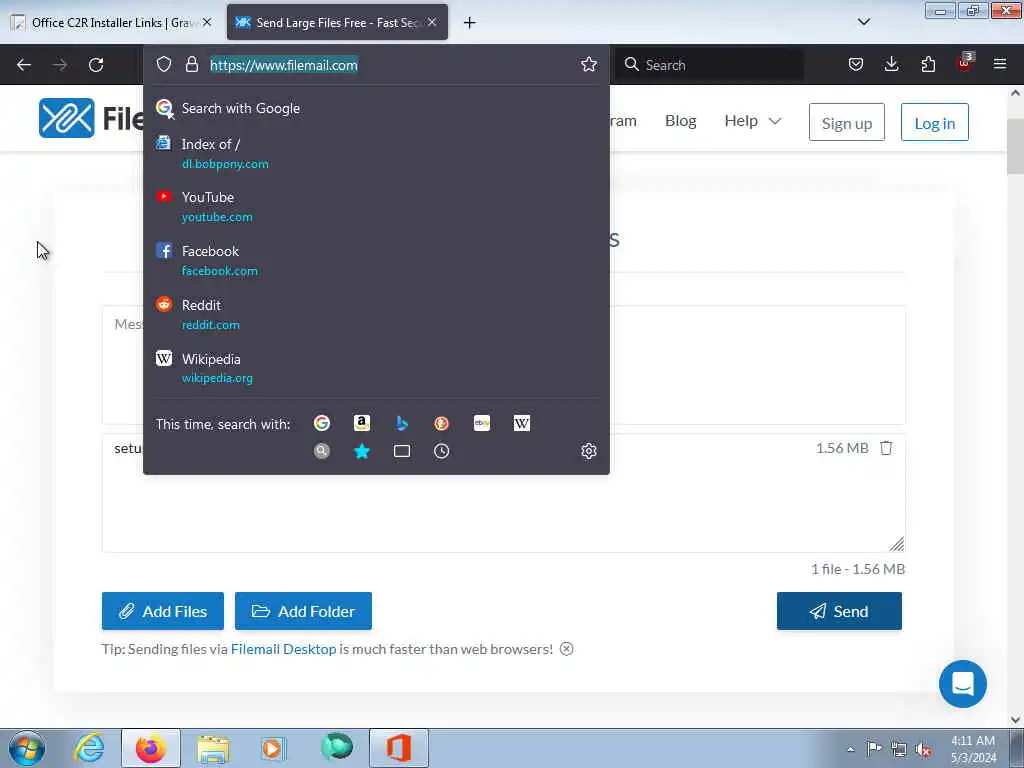Open Windows Start menu orb
This screenshot has height=768, width=1024.
point(27,749)
